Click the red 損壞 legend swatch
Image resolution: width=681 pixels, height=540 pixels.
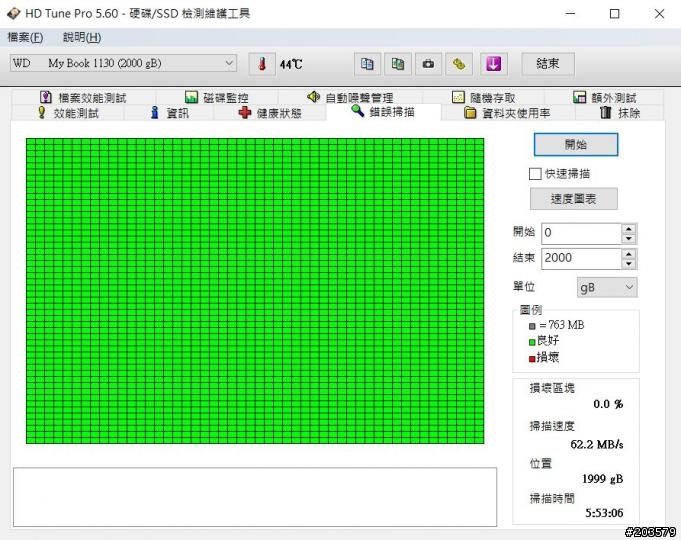tap(532, 359)
